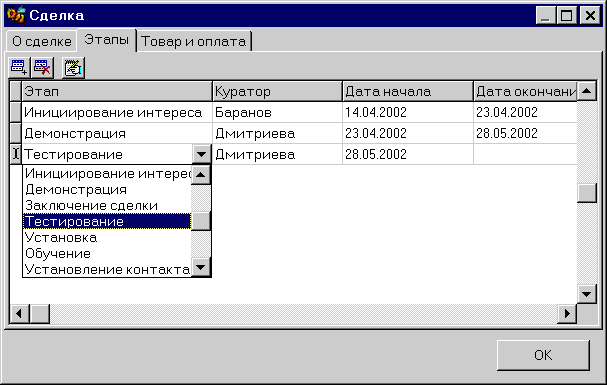Click the Тестирование combo box text field
Viewport: 607px width, 385px height.
tap(107, 154)
